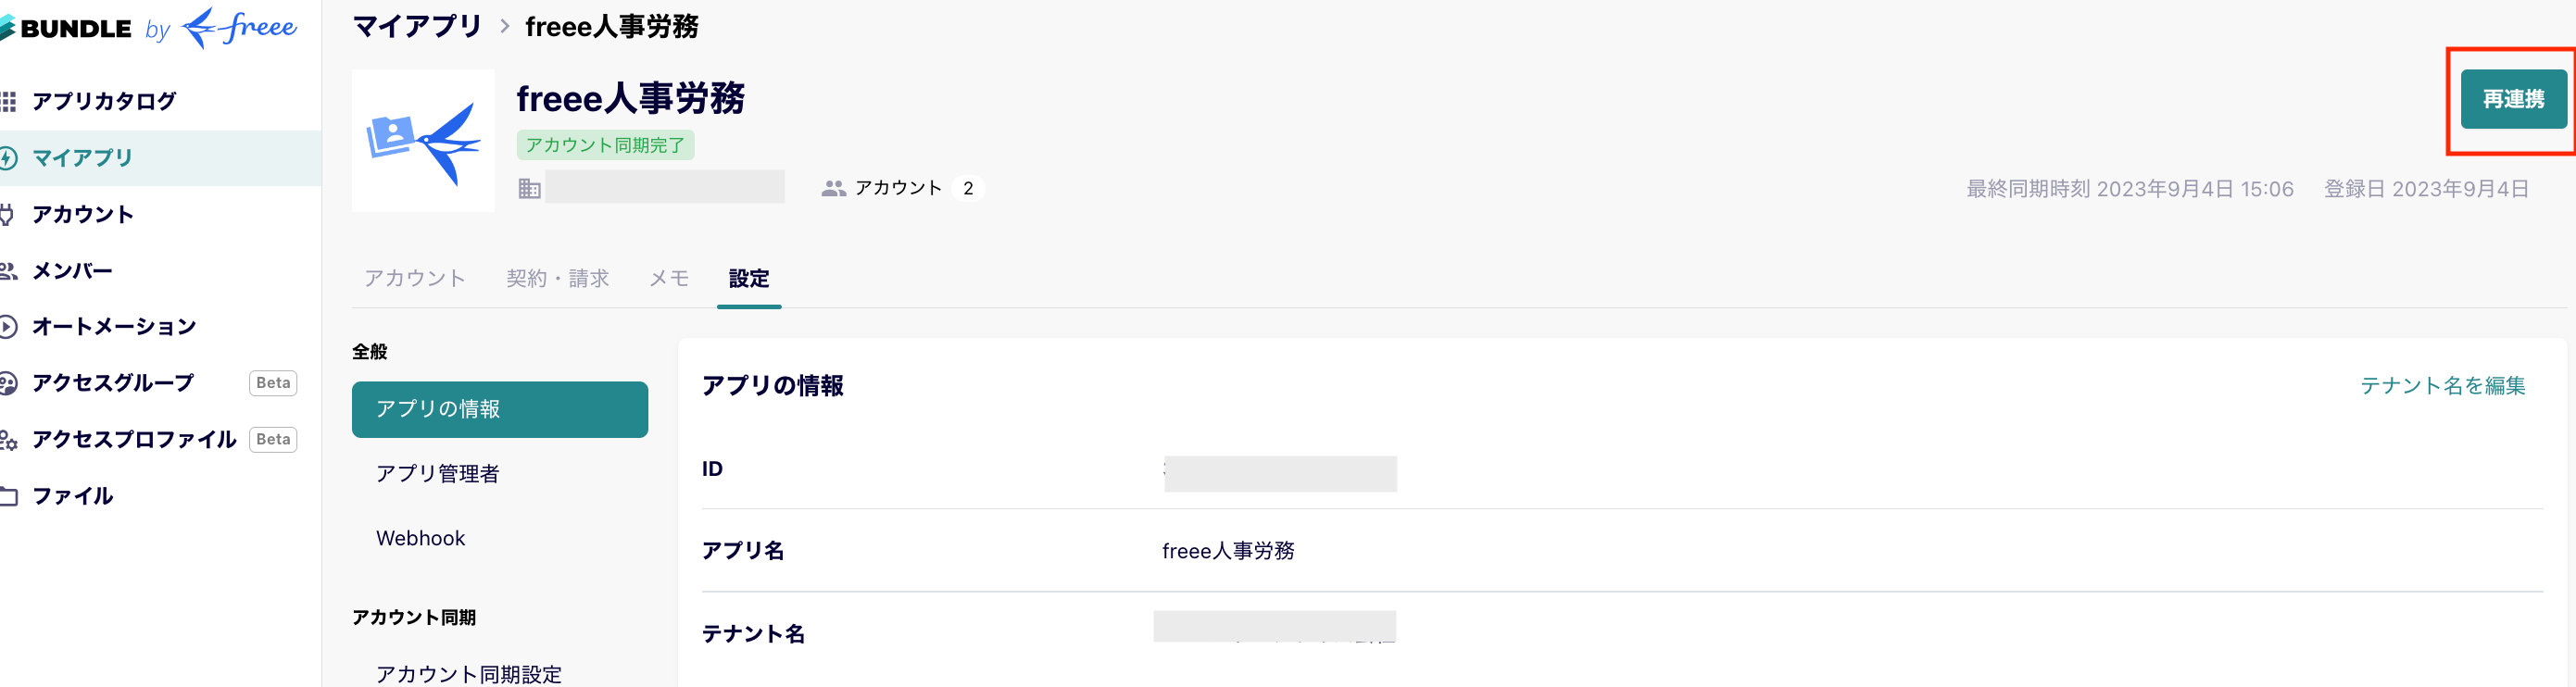Image resolution: width=2576 pixels, height=687 pixels.
Task: Click the freee人事労務 app logo thumbnail
Action: pos(423,141)
